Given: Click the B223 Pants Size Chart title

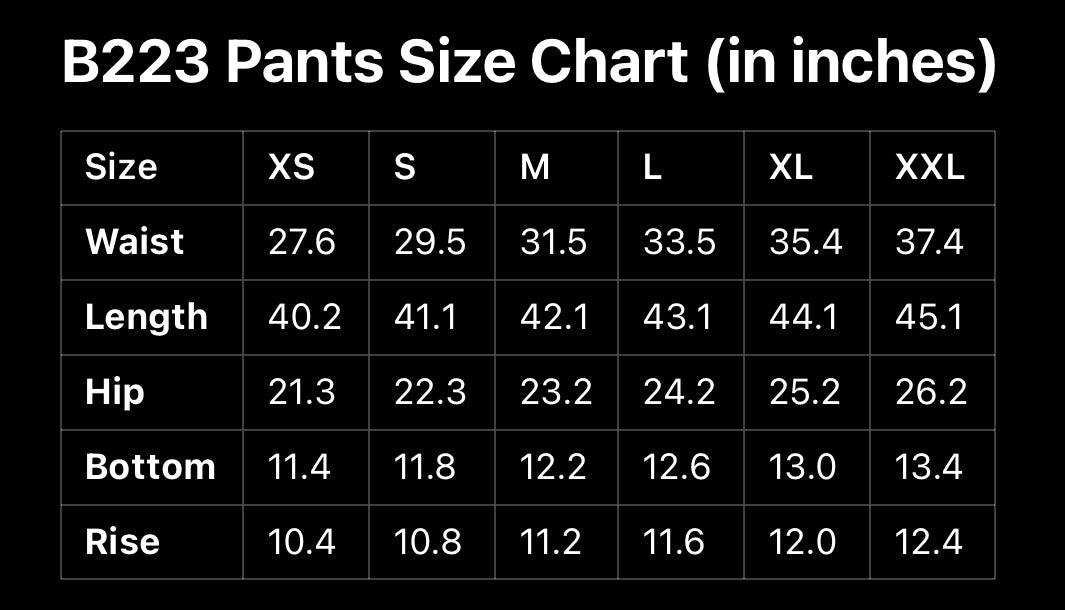Looking at the screenshot, I should point(529,64).
